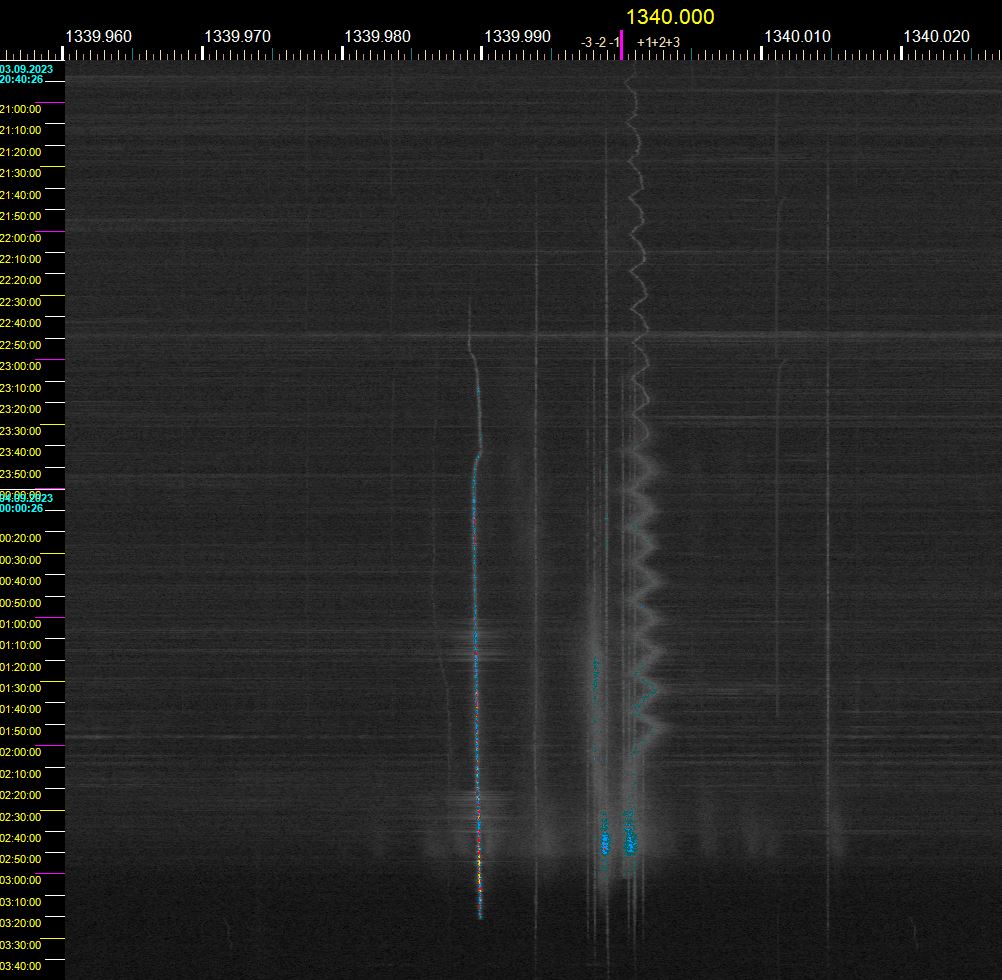
Task: Click the -3 offset marker on frequency ruler
Action: point(586,43)
